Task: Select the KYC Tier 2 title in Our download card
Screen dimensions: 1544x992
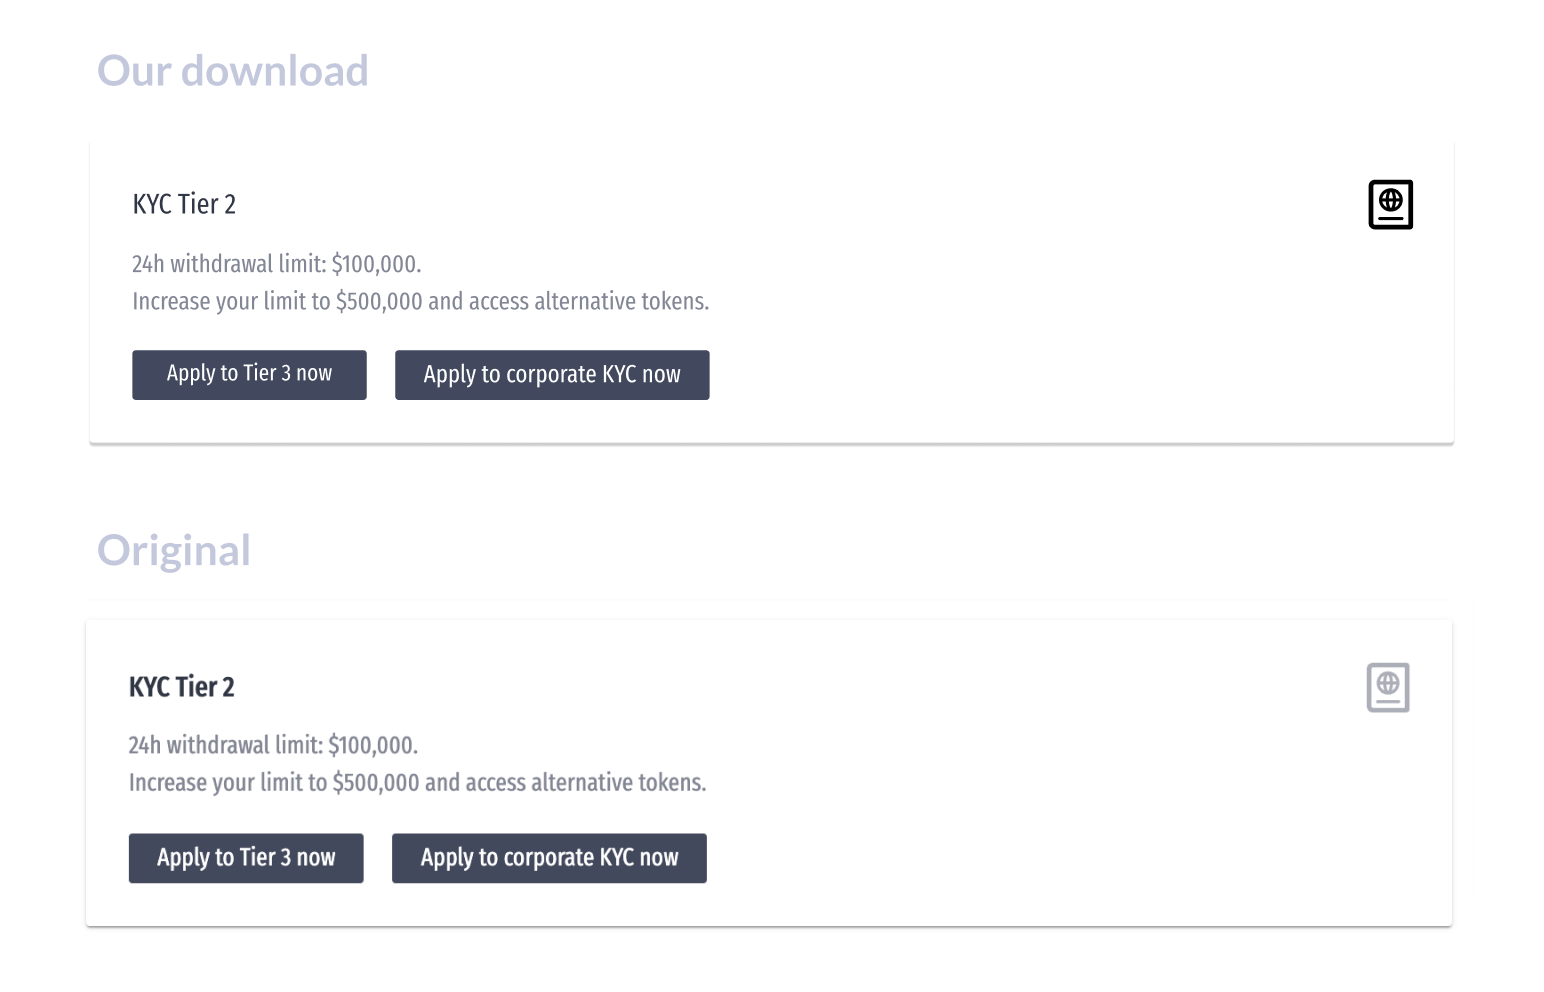Action: [184, 205]
